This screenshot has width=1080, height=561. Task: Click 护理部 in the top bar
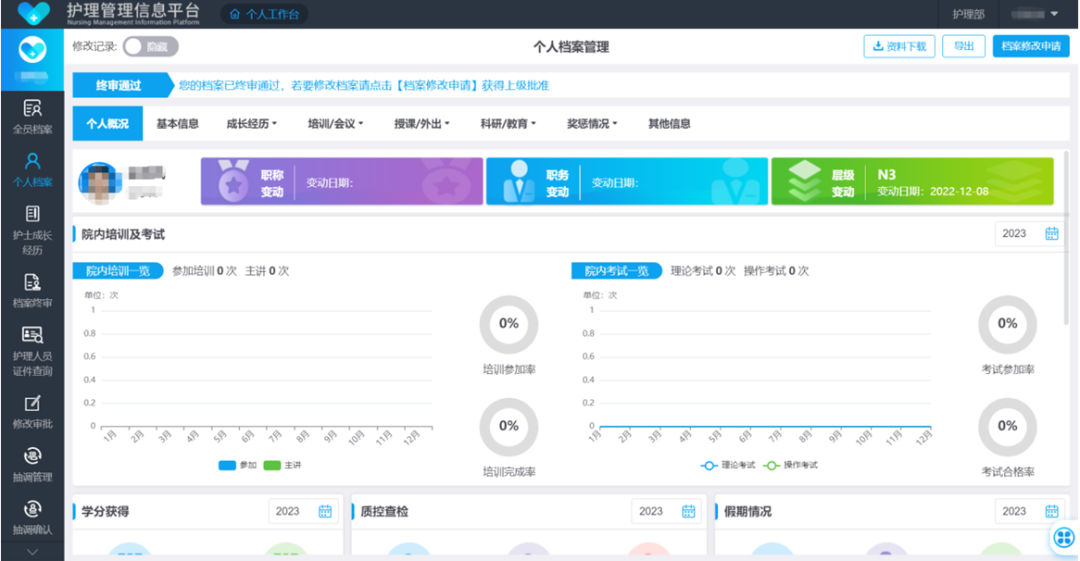968,14
